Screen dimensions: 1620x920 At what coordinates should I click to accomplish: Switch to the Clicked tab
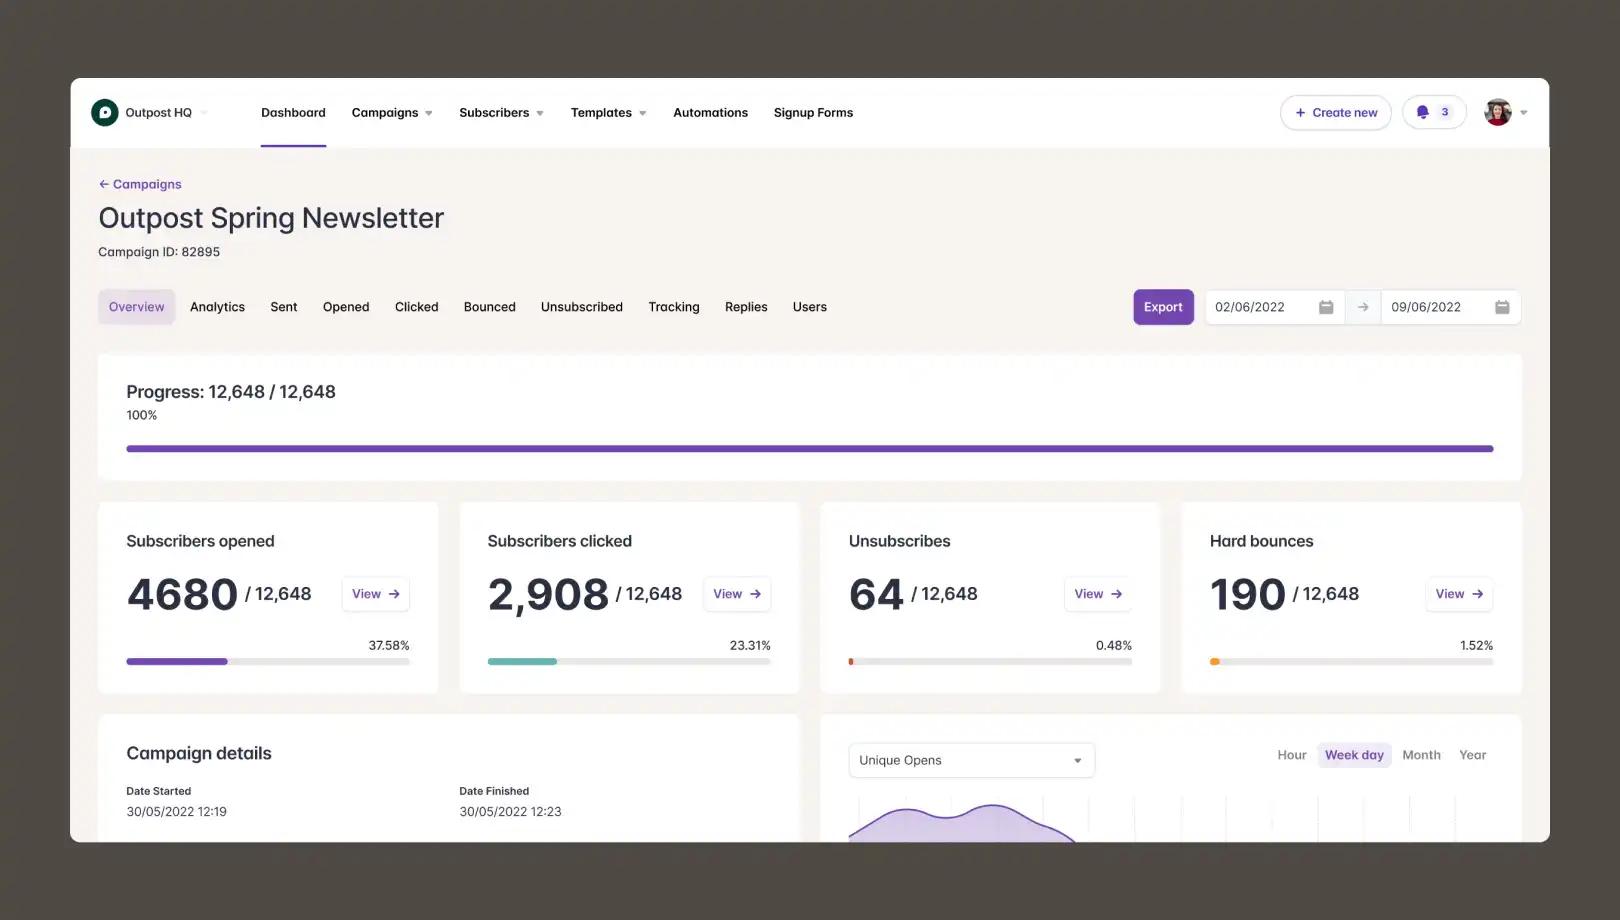pos(416,307)
